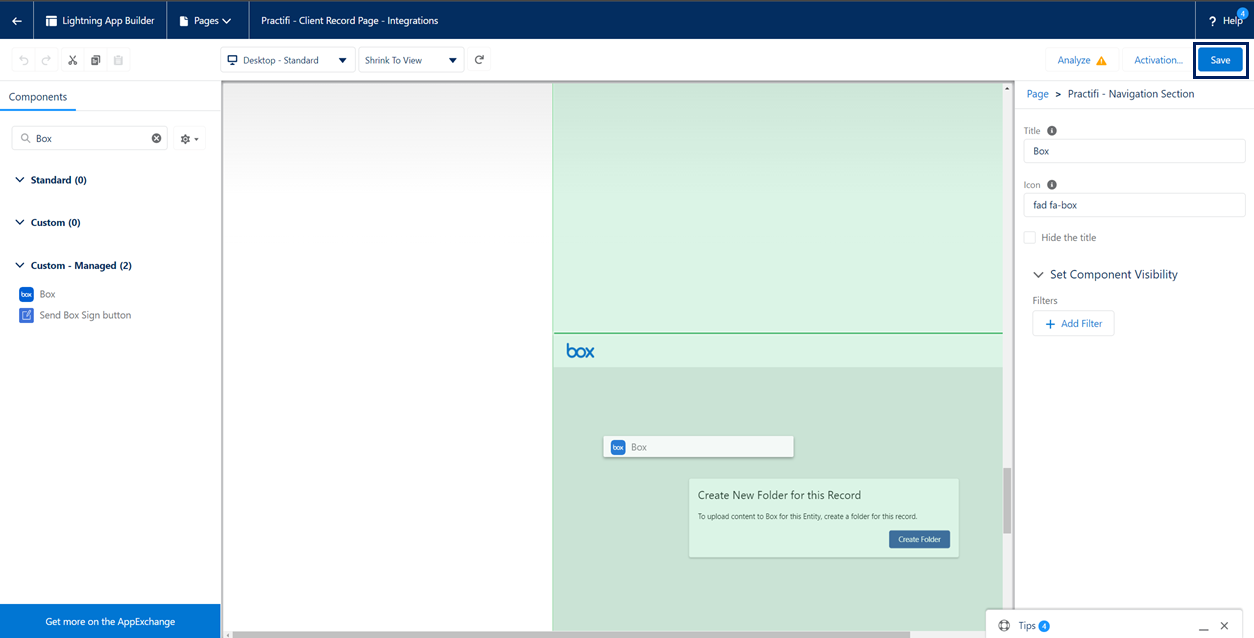Click the Box drag chip on canvas
Image resolution: width=1254 pixels, height=638 pixels.
click(x=698, y=447)
